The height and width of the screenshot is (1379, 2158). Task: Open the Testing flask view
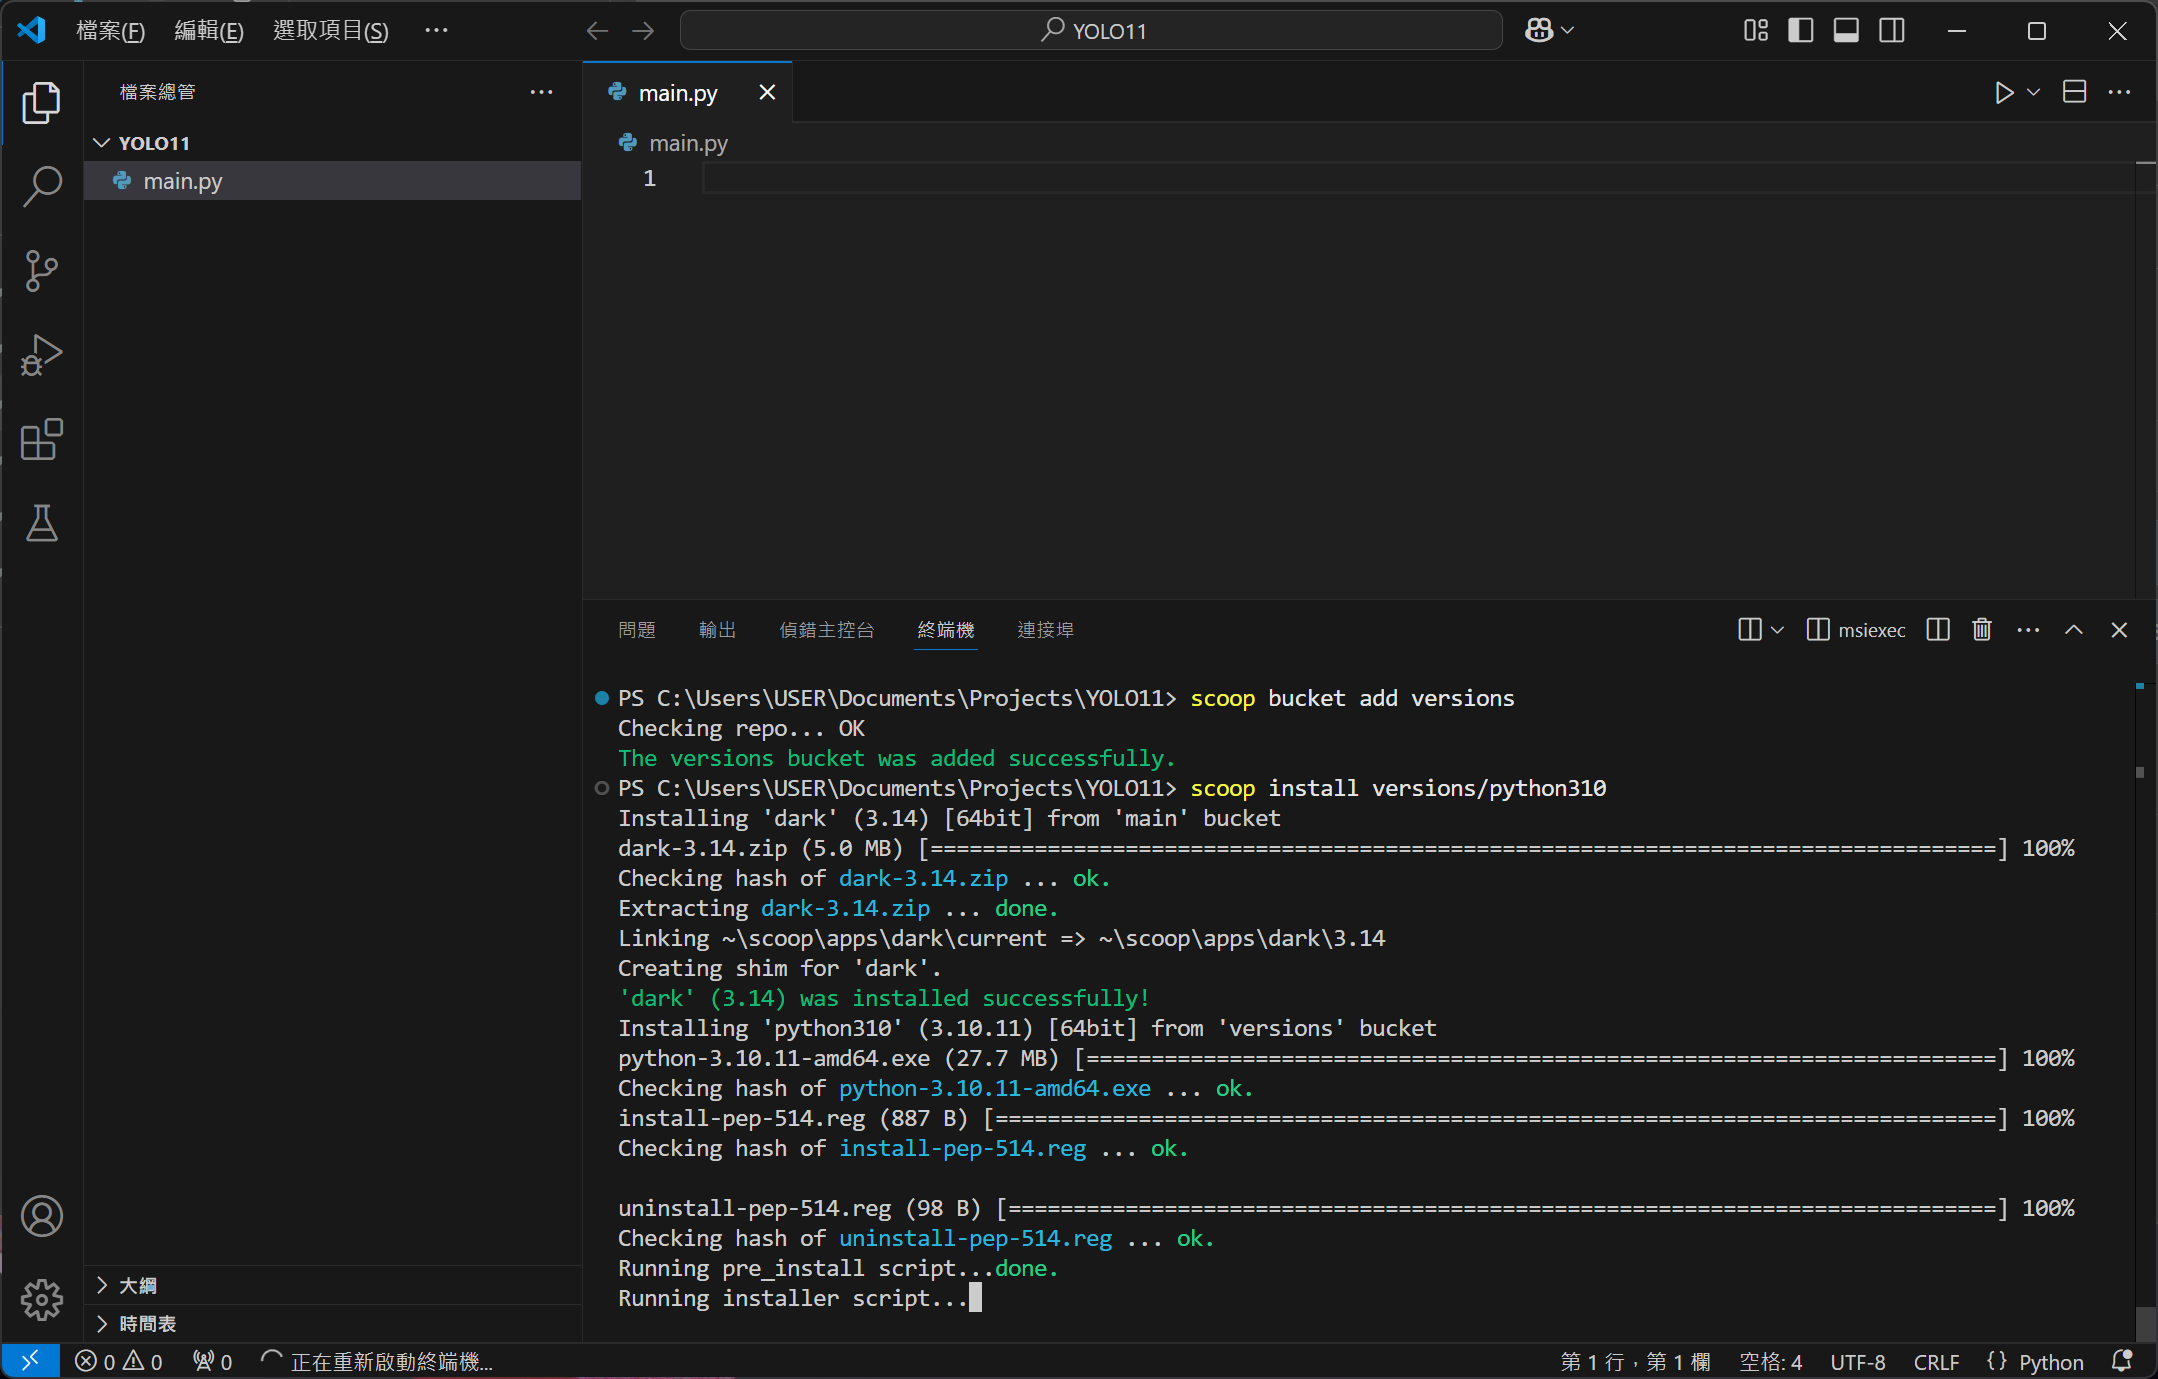(x=41, y=523)
